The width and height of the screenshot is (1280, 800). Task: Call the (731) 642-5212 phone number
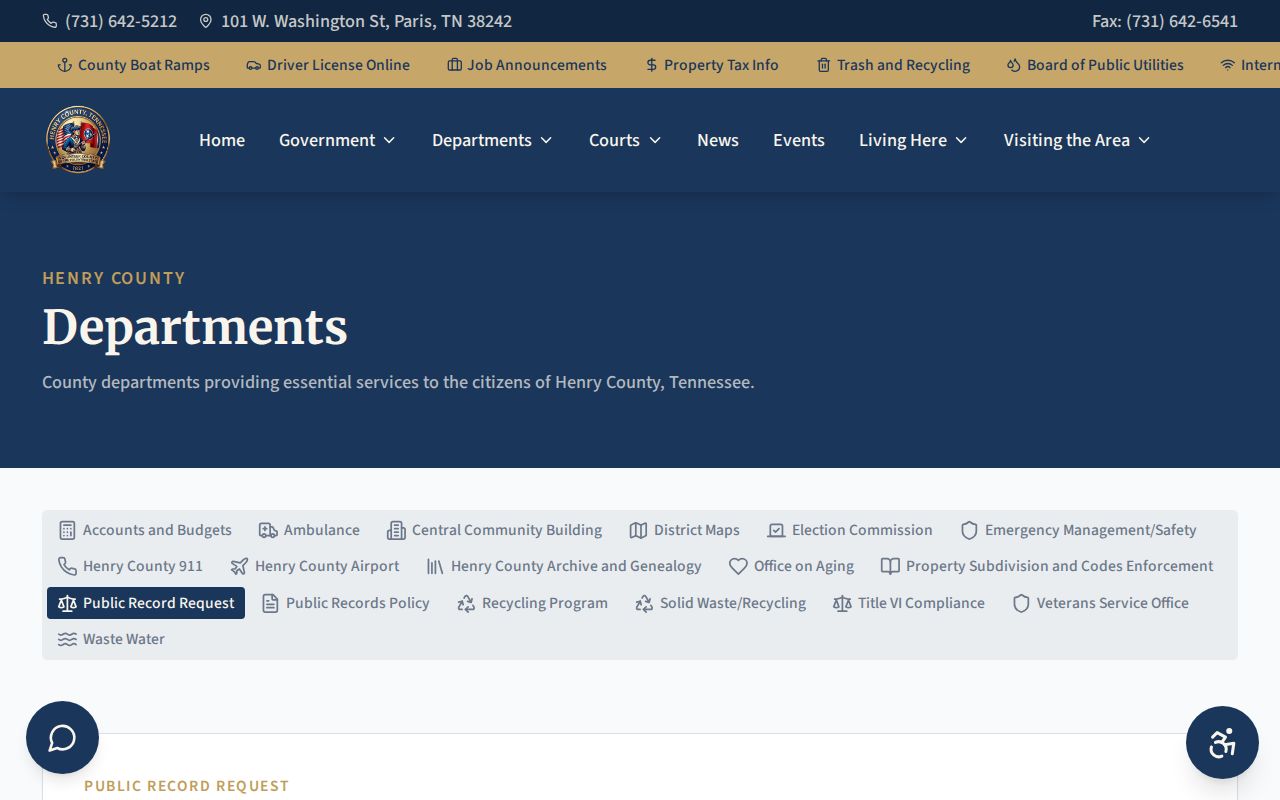pos(121,21)
